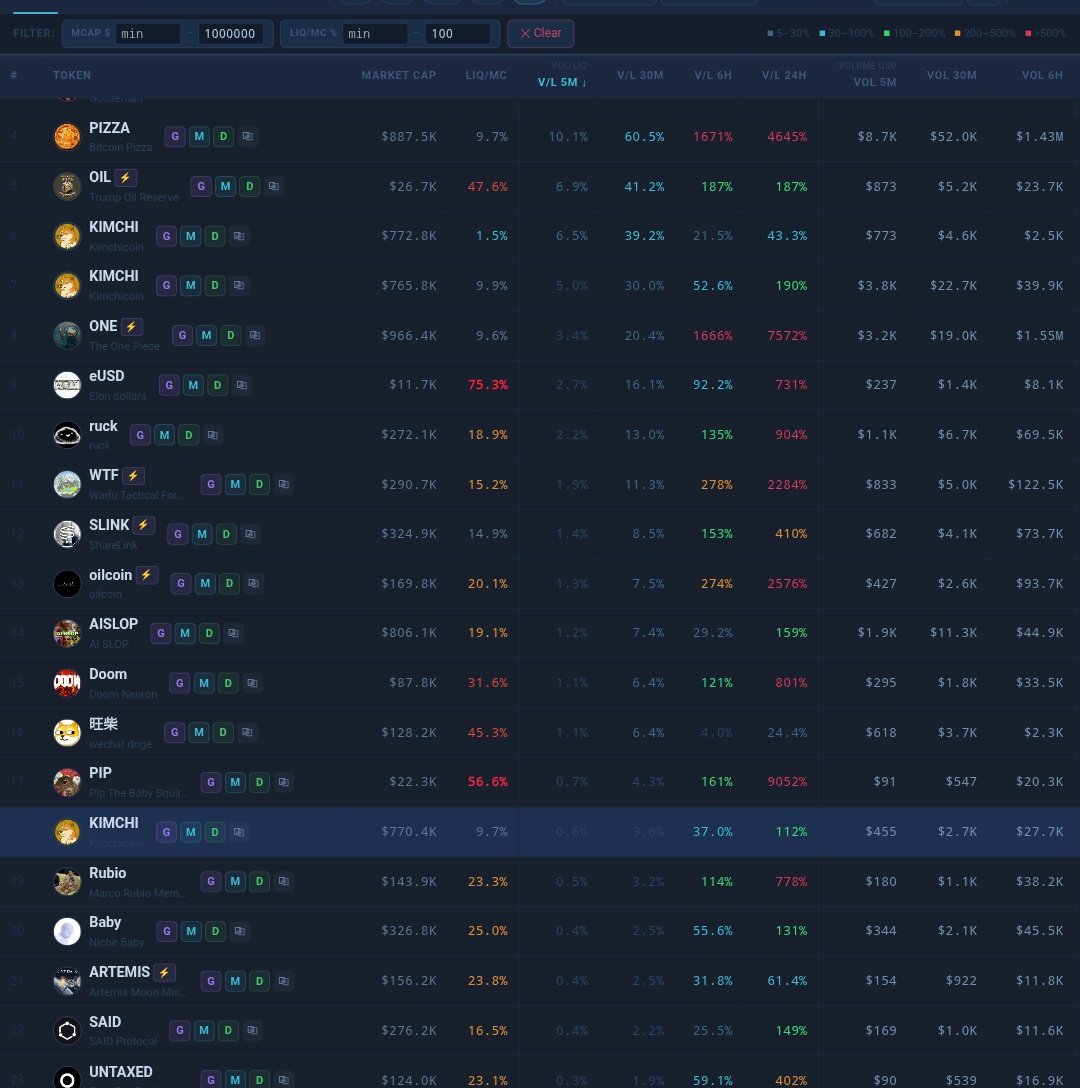Click the D icon in the PIP row
The image size is (1080, 1088).
[x=259, y=782]
